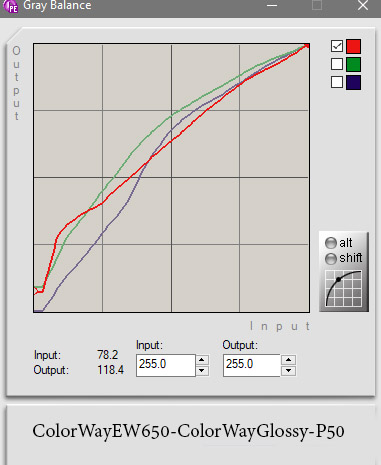
Task: Close the Gray Balance window
Action: [363, 6]
